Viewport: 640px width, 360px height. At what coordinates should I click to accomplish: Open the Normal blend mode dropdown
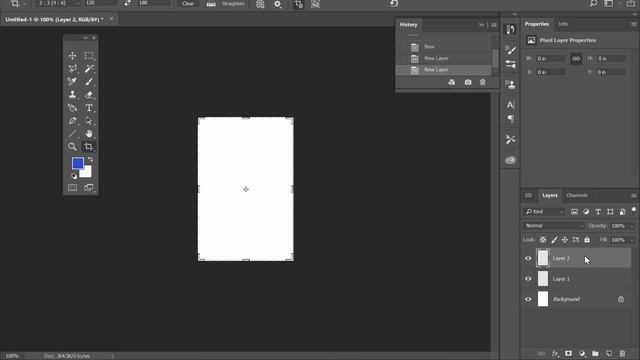point(553,226)
